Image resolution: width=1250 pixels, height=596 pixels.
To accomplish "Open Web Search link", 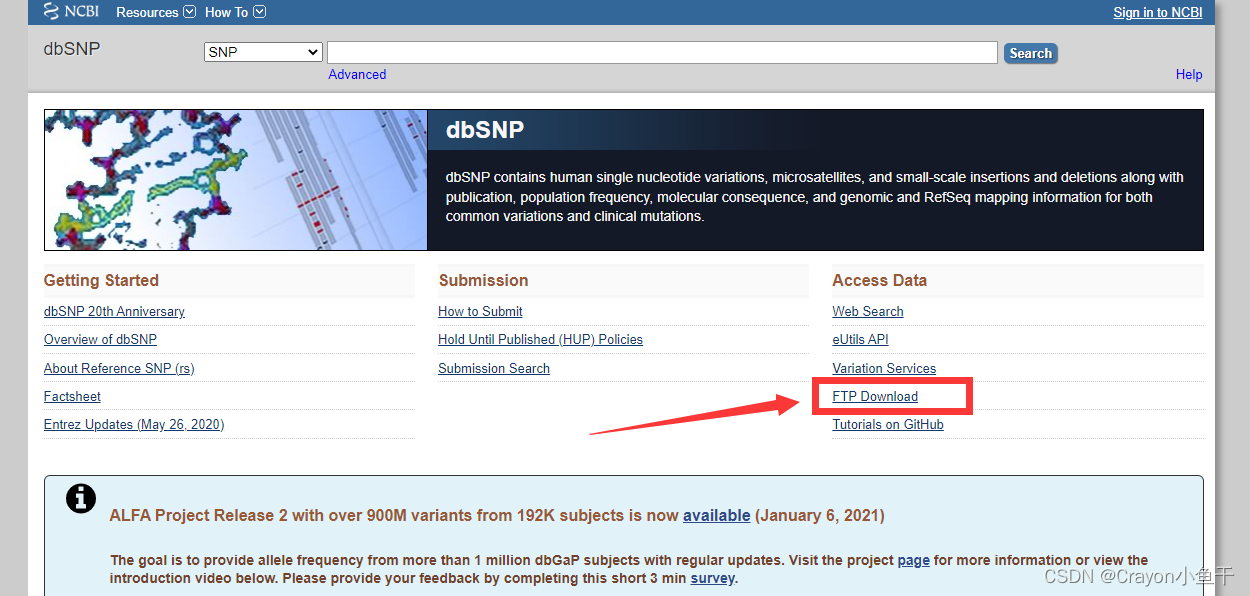I will [x=868, y=311].
